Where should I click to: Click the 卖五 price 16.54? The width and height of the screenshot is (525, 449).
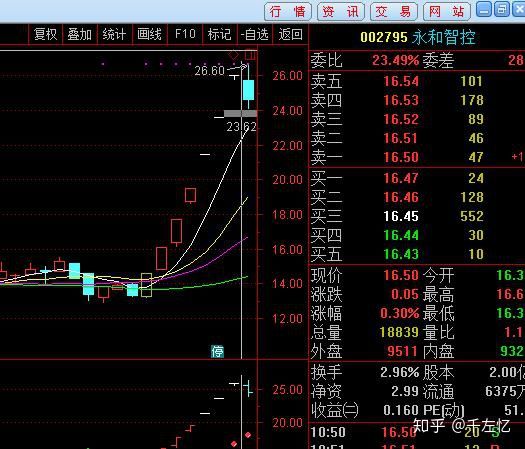click(401, 81)
